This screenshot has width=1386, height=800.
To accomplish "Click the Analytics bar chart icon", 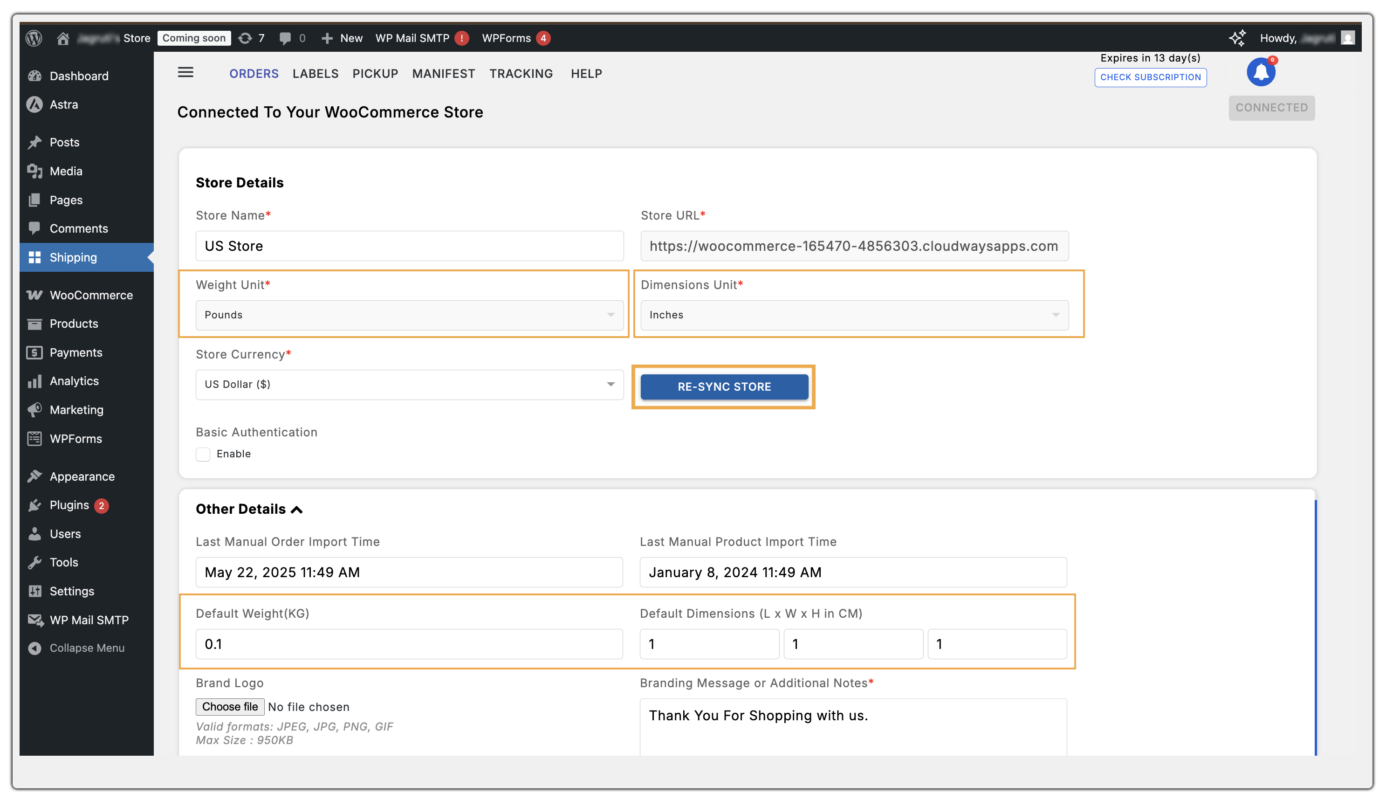I will pyautogui.click(x=35, y=381).
